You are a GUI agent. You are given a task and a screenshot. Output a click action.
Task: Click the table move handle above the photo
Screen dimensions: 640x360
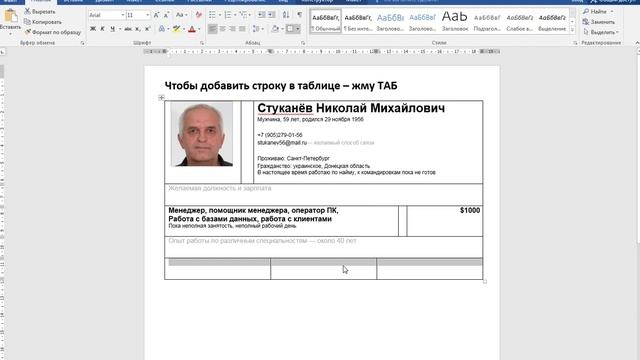coord(161,98)
